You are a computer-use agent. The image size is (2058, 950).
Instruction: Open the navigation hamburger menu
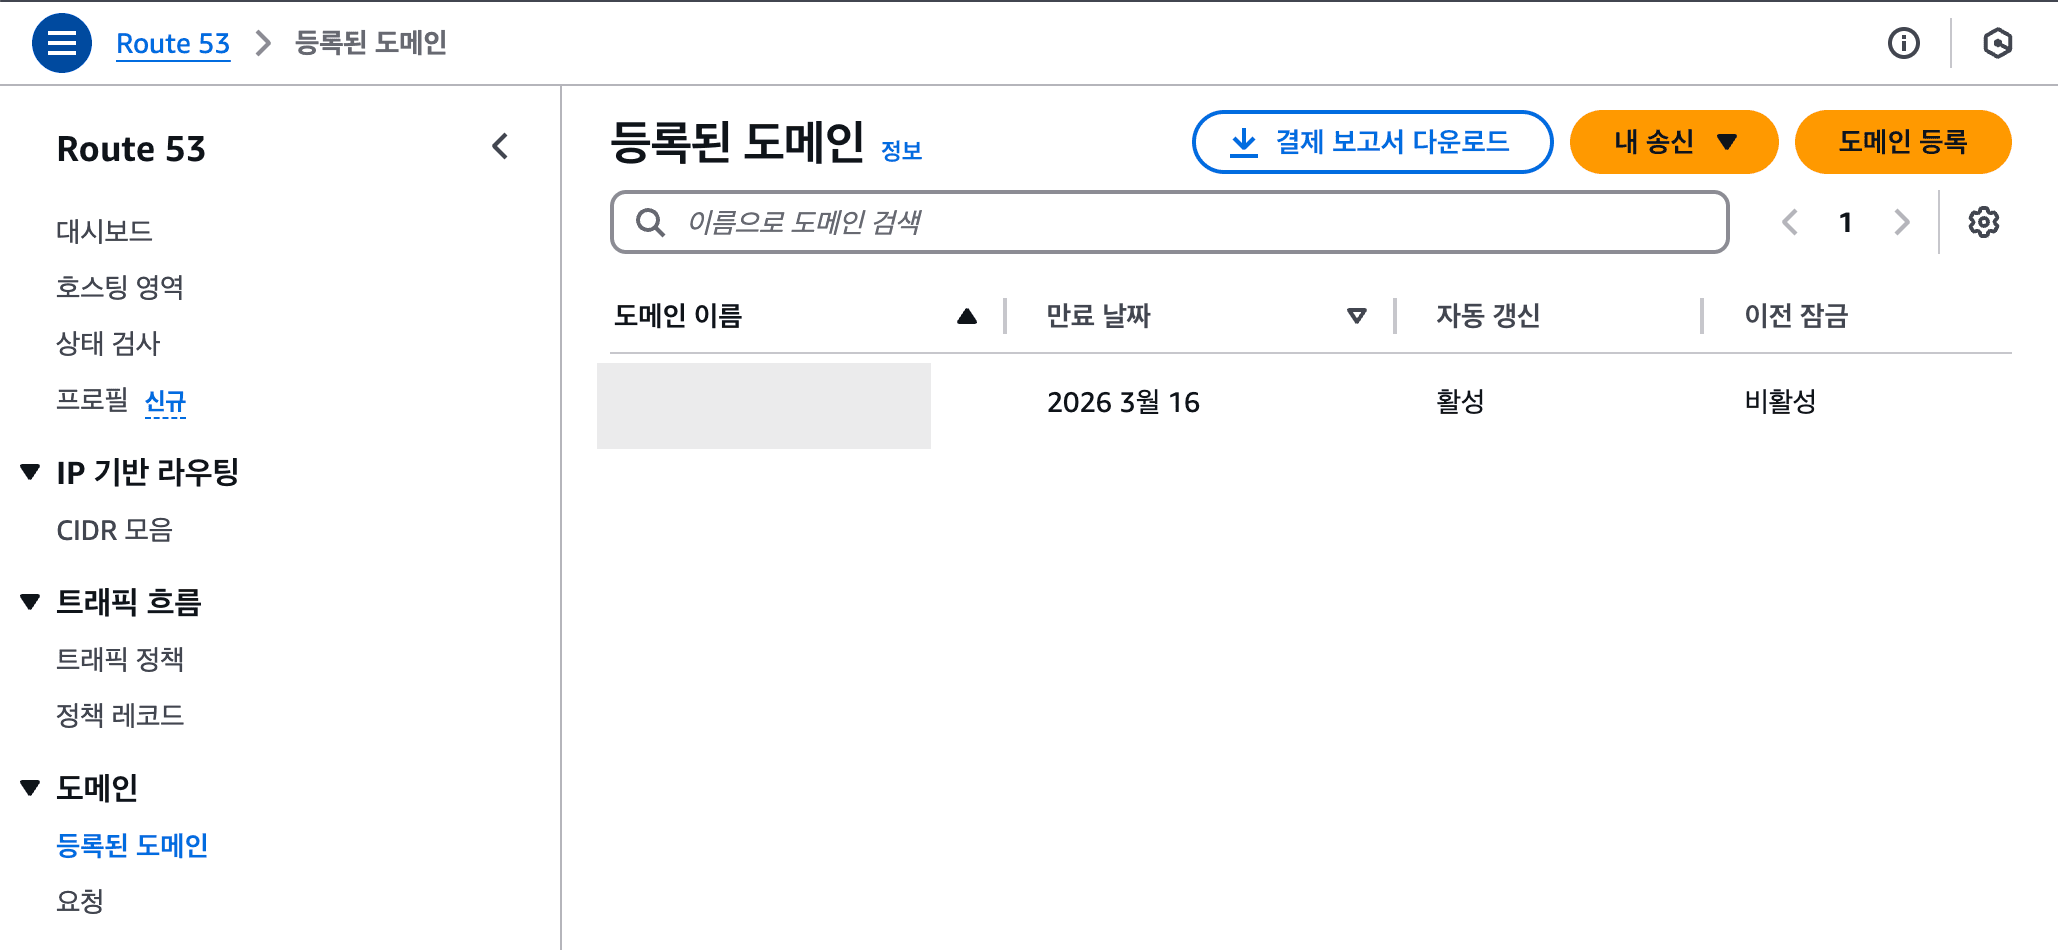61,43
